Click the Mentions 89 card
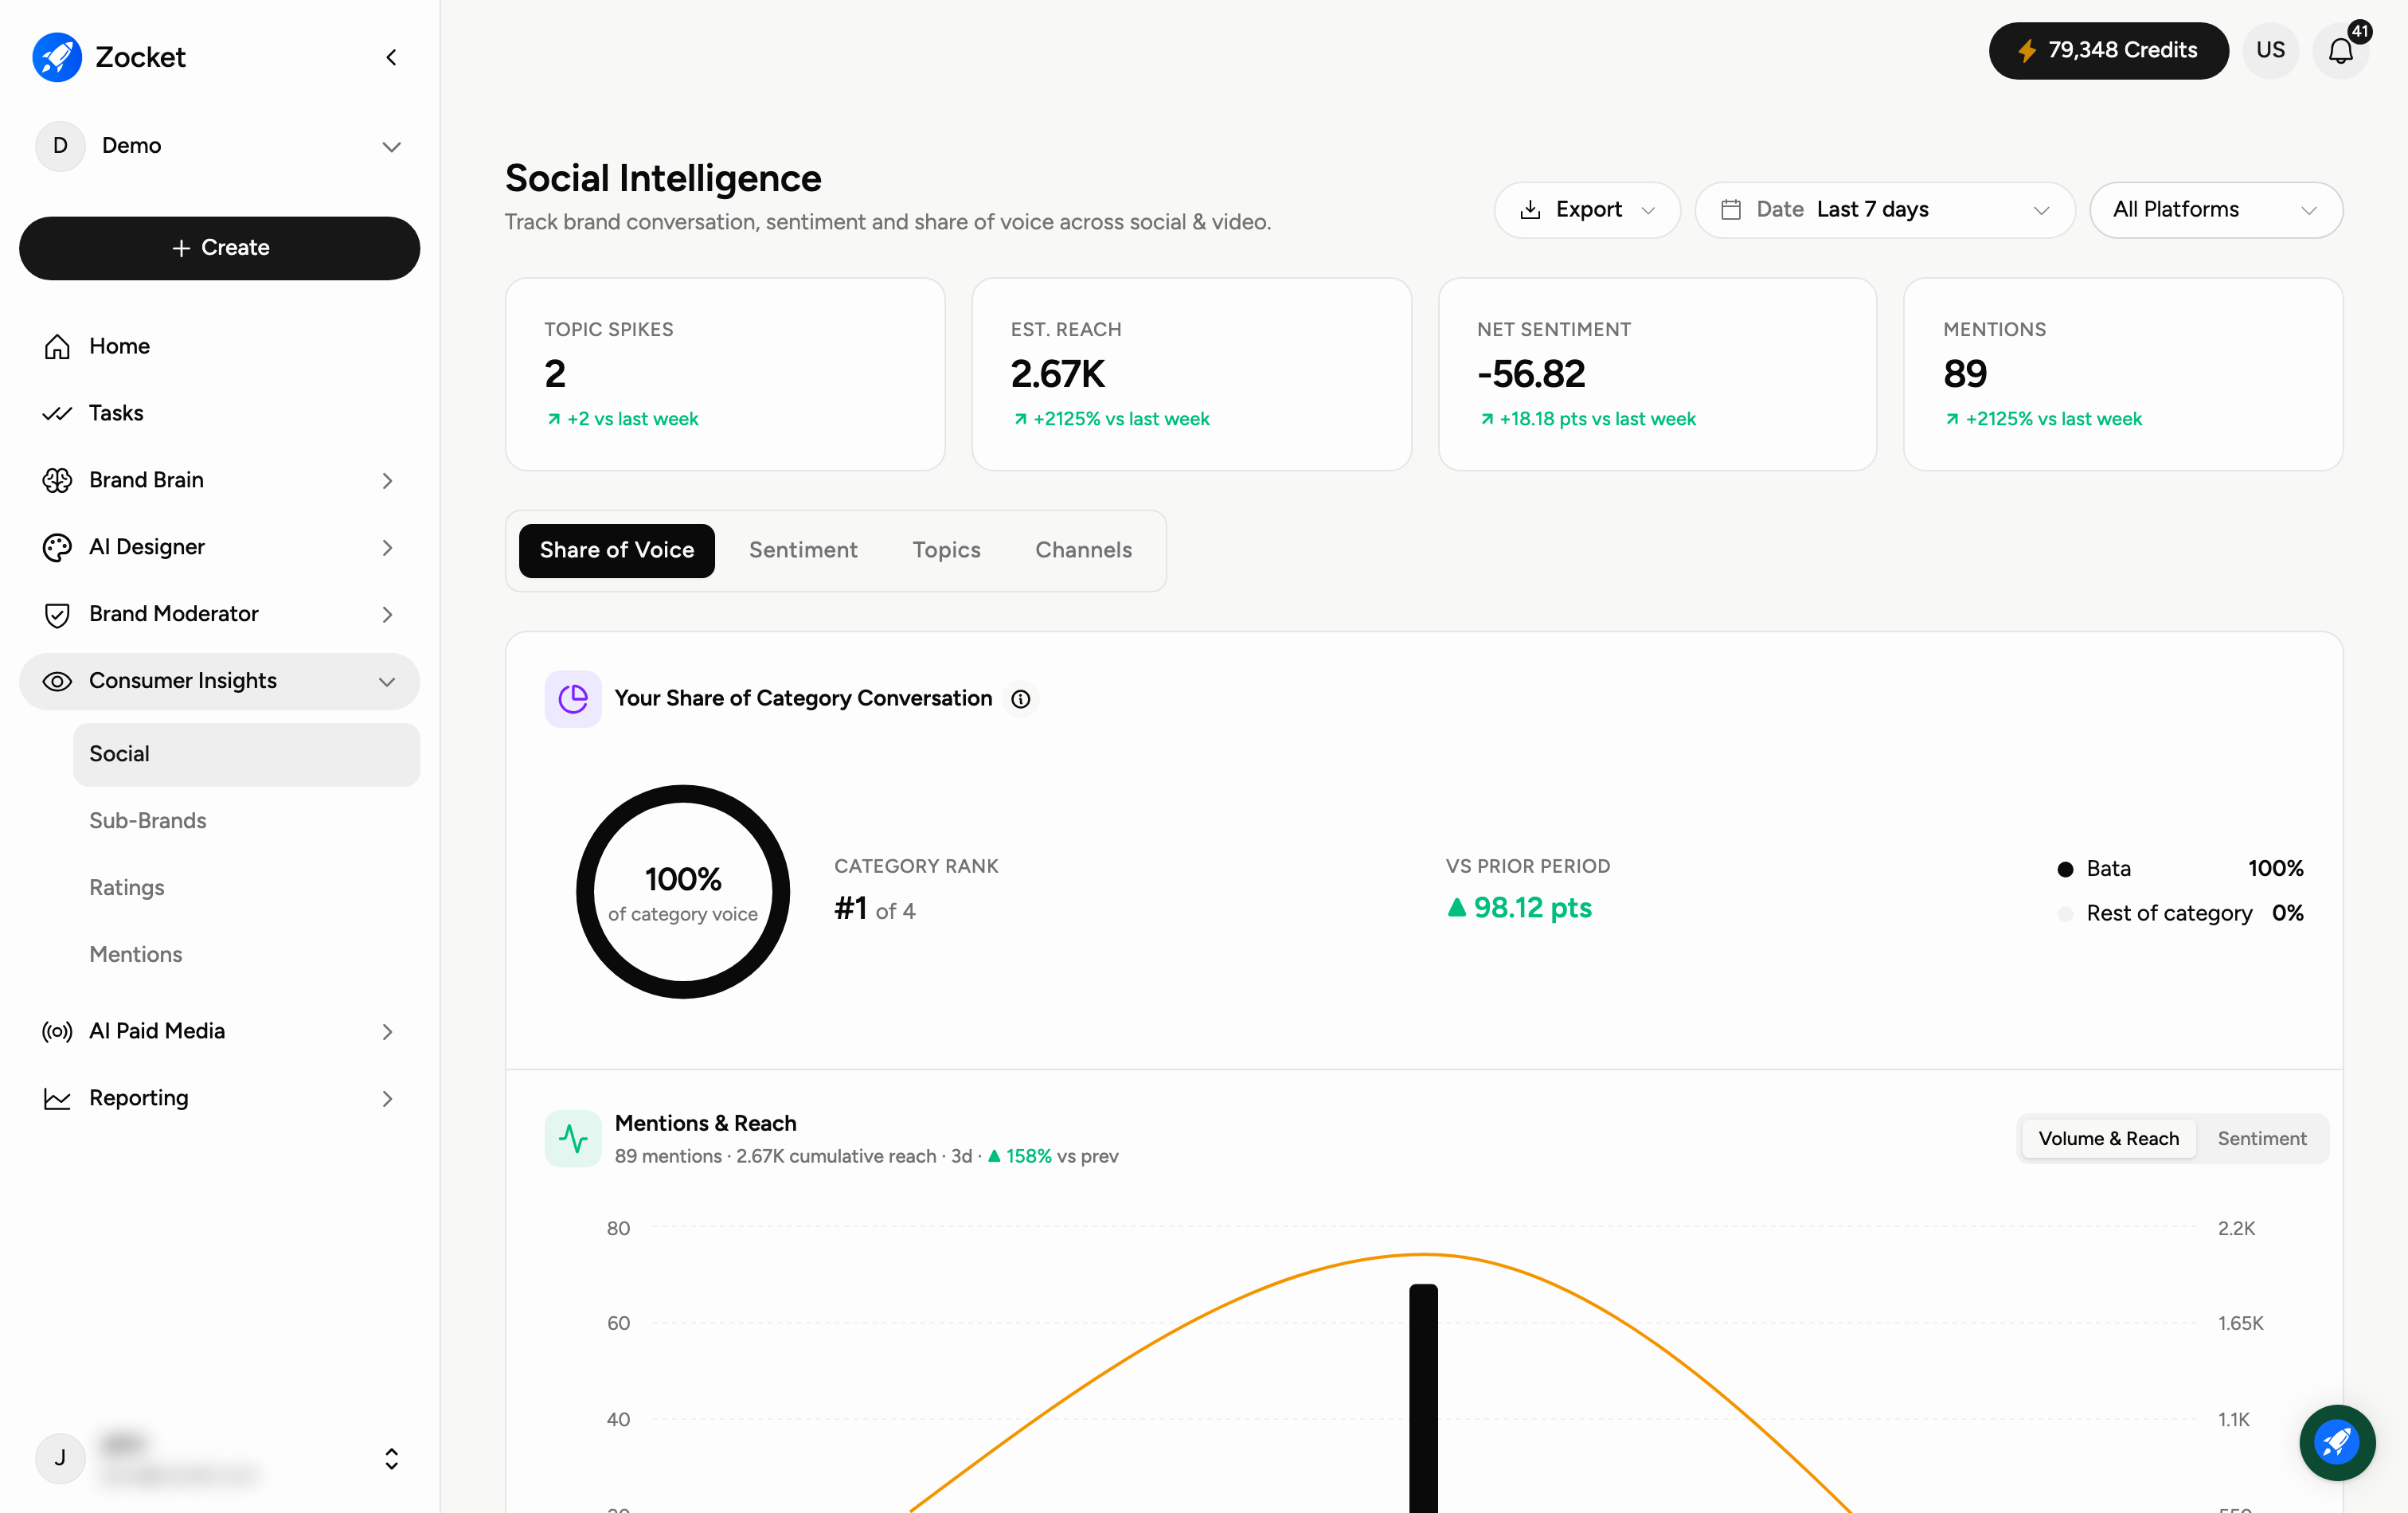2408x1513 pixels. (2123, 374)
